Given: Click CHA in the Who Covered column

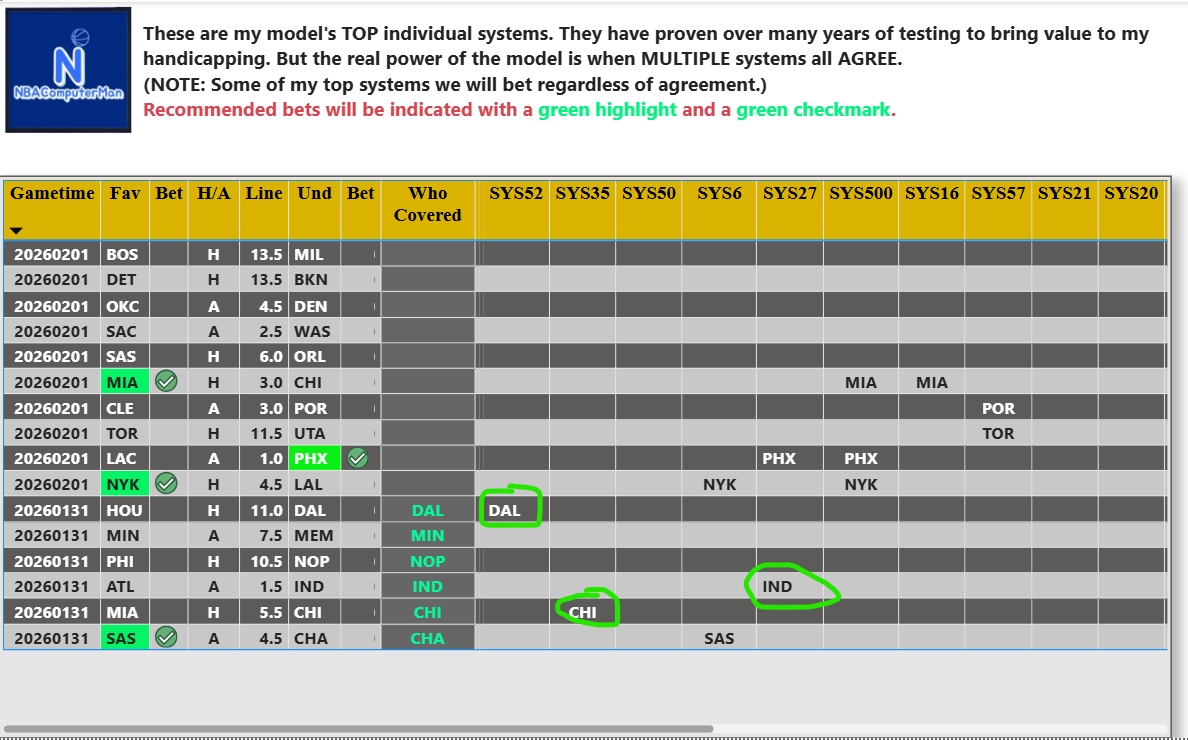Looking at the screenshot, I should pyautogui.click(x=427, y=638).
